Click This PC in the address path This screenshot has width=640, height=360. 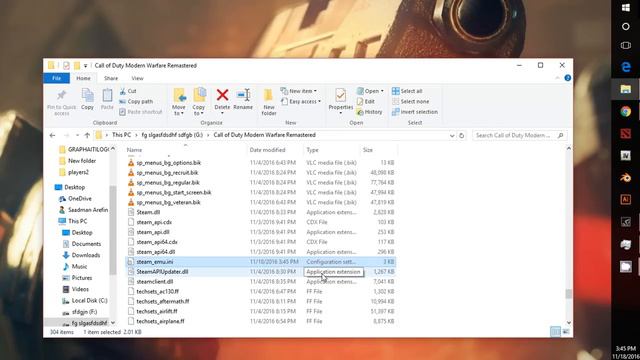tap(121, 135)
